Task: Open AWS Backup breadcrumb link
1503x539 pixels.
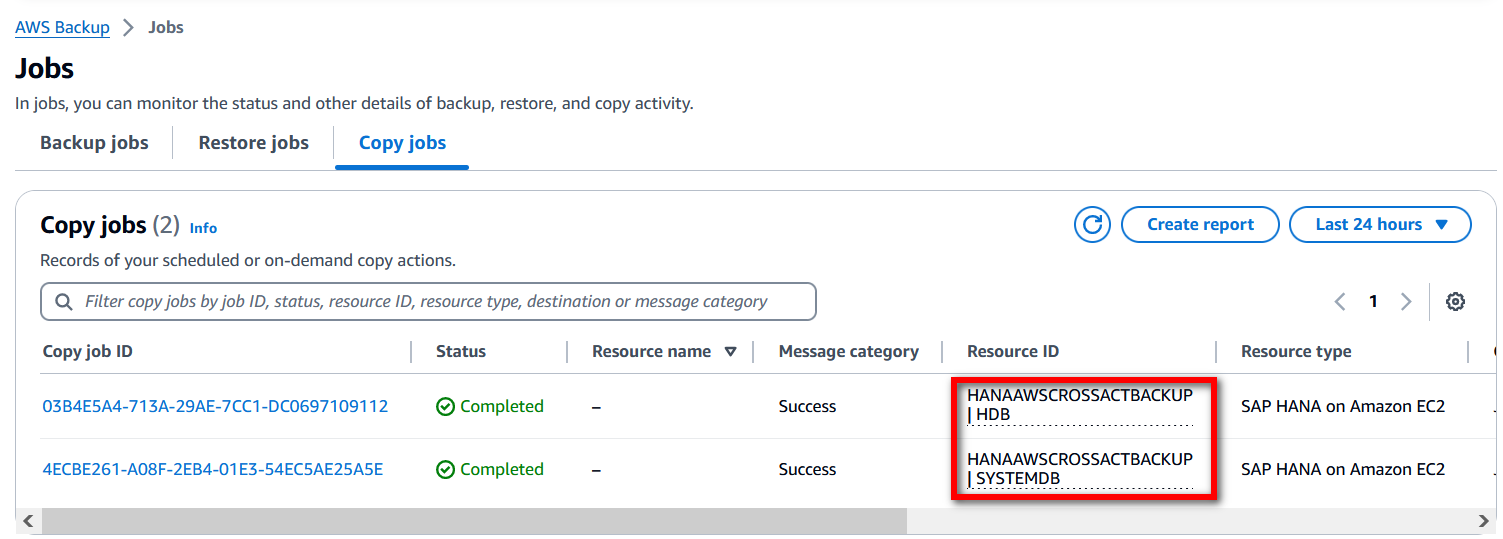Action: [62, 27]
